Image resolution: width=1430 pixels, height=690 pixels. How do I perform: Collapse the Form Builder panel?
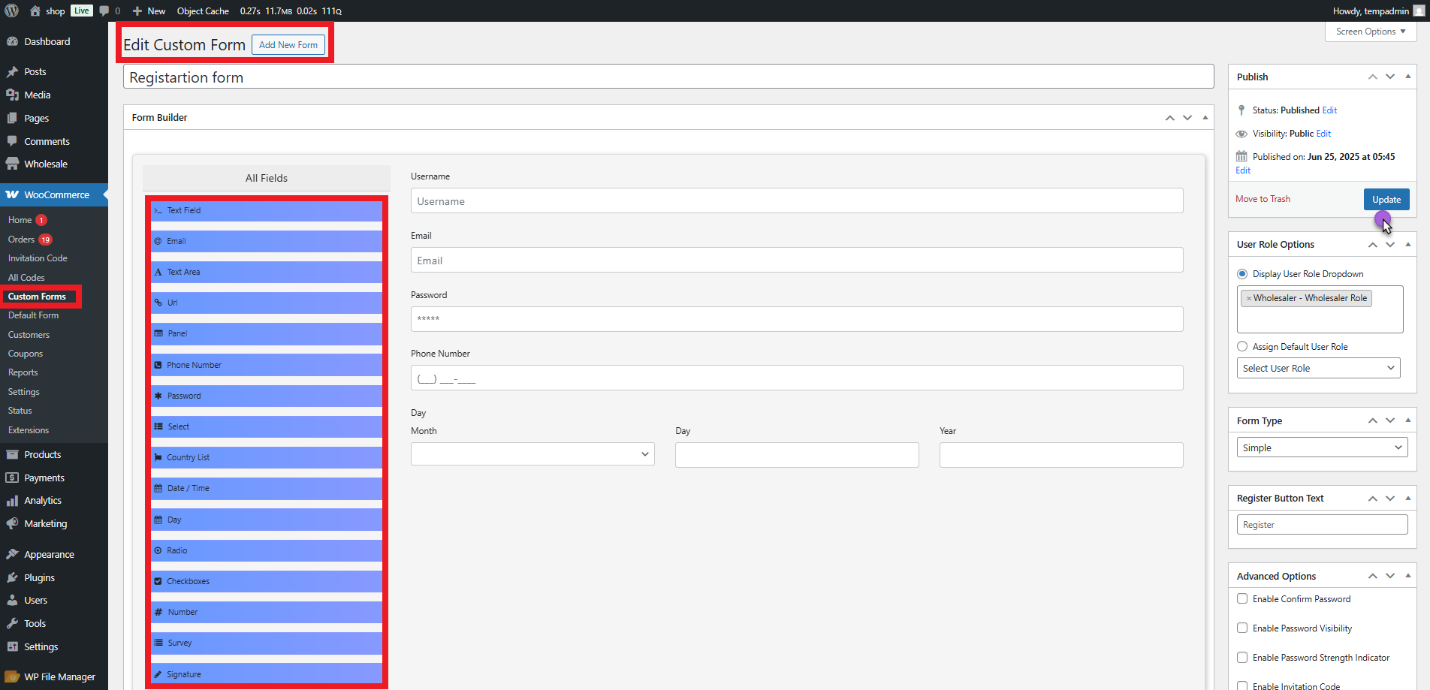(1205, 117)
